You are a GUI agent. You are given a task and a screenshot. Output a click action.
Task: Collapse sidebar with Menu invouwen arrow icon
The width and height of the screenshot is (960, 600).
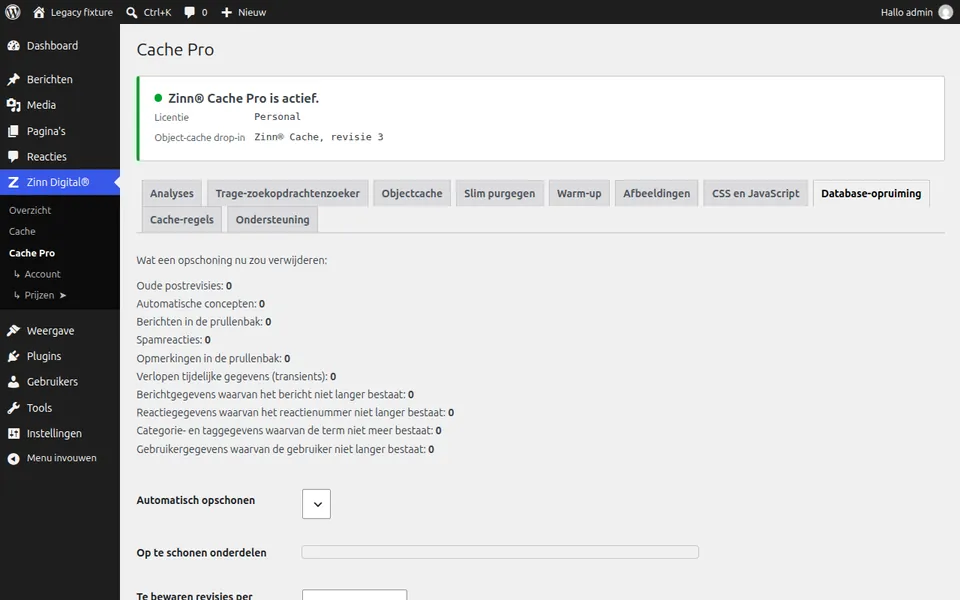click(13, 459)
